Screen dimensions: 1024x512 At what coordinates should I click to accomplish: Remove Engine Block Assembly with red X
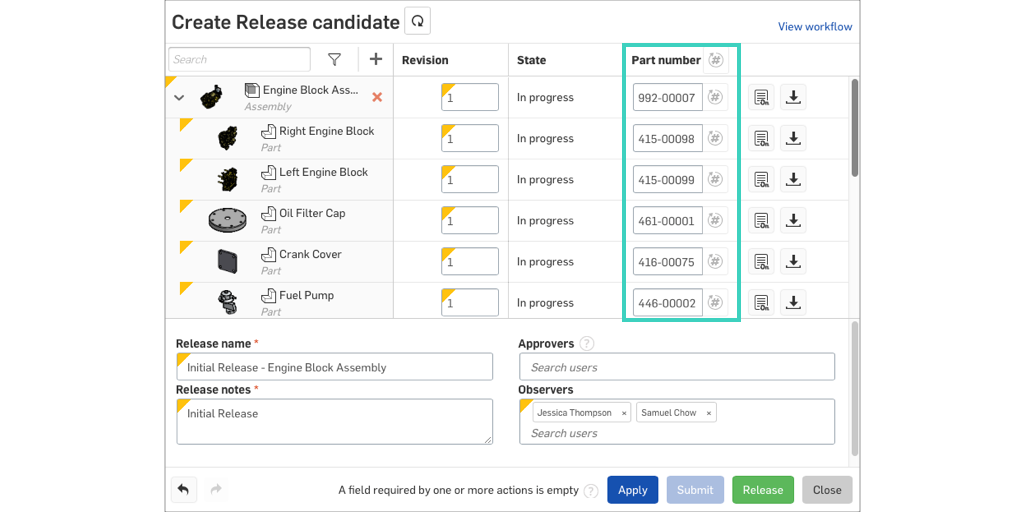click(377, 97)
